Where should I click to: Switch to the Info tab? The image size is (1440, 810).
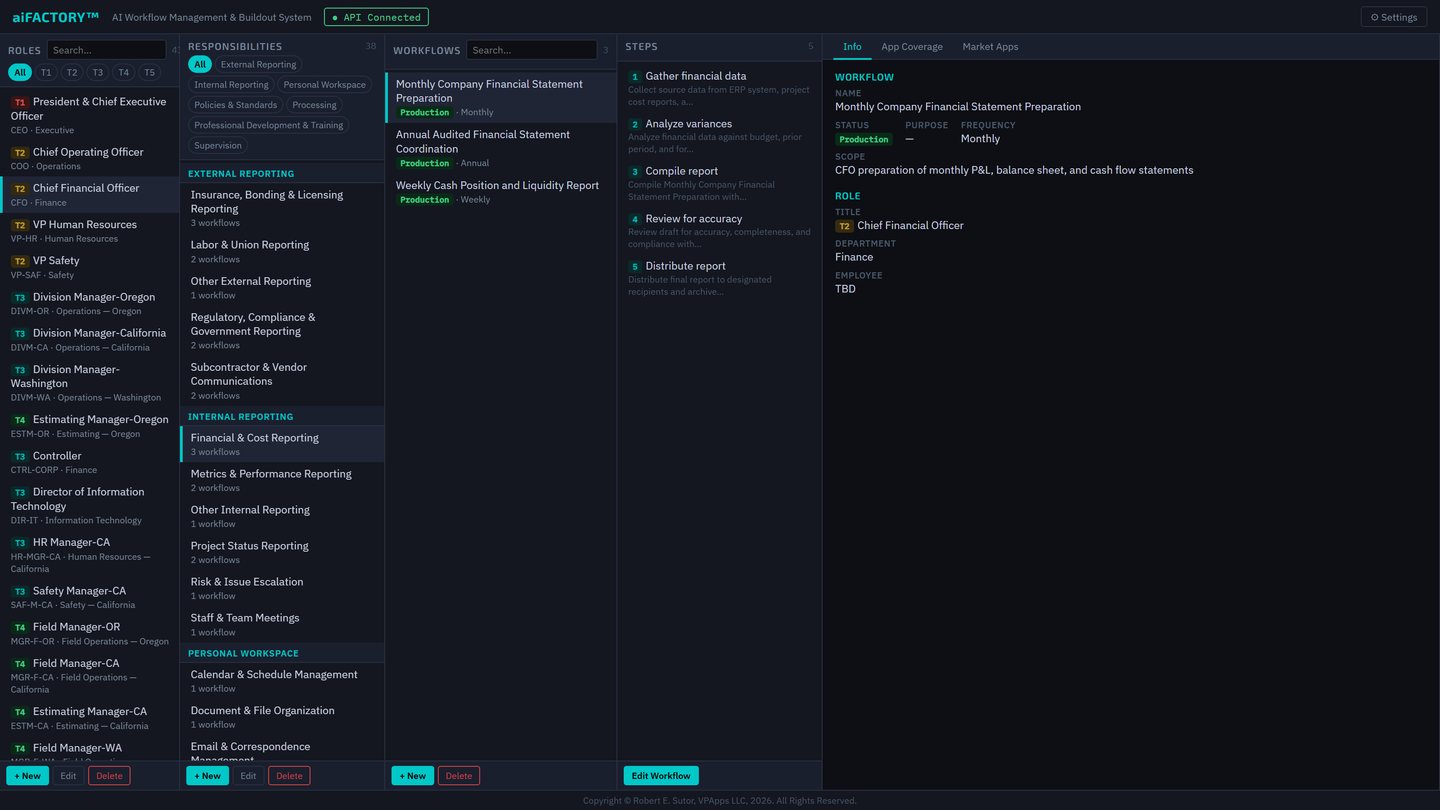pos(852,47)
